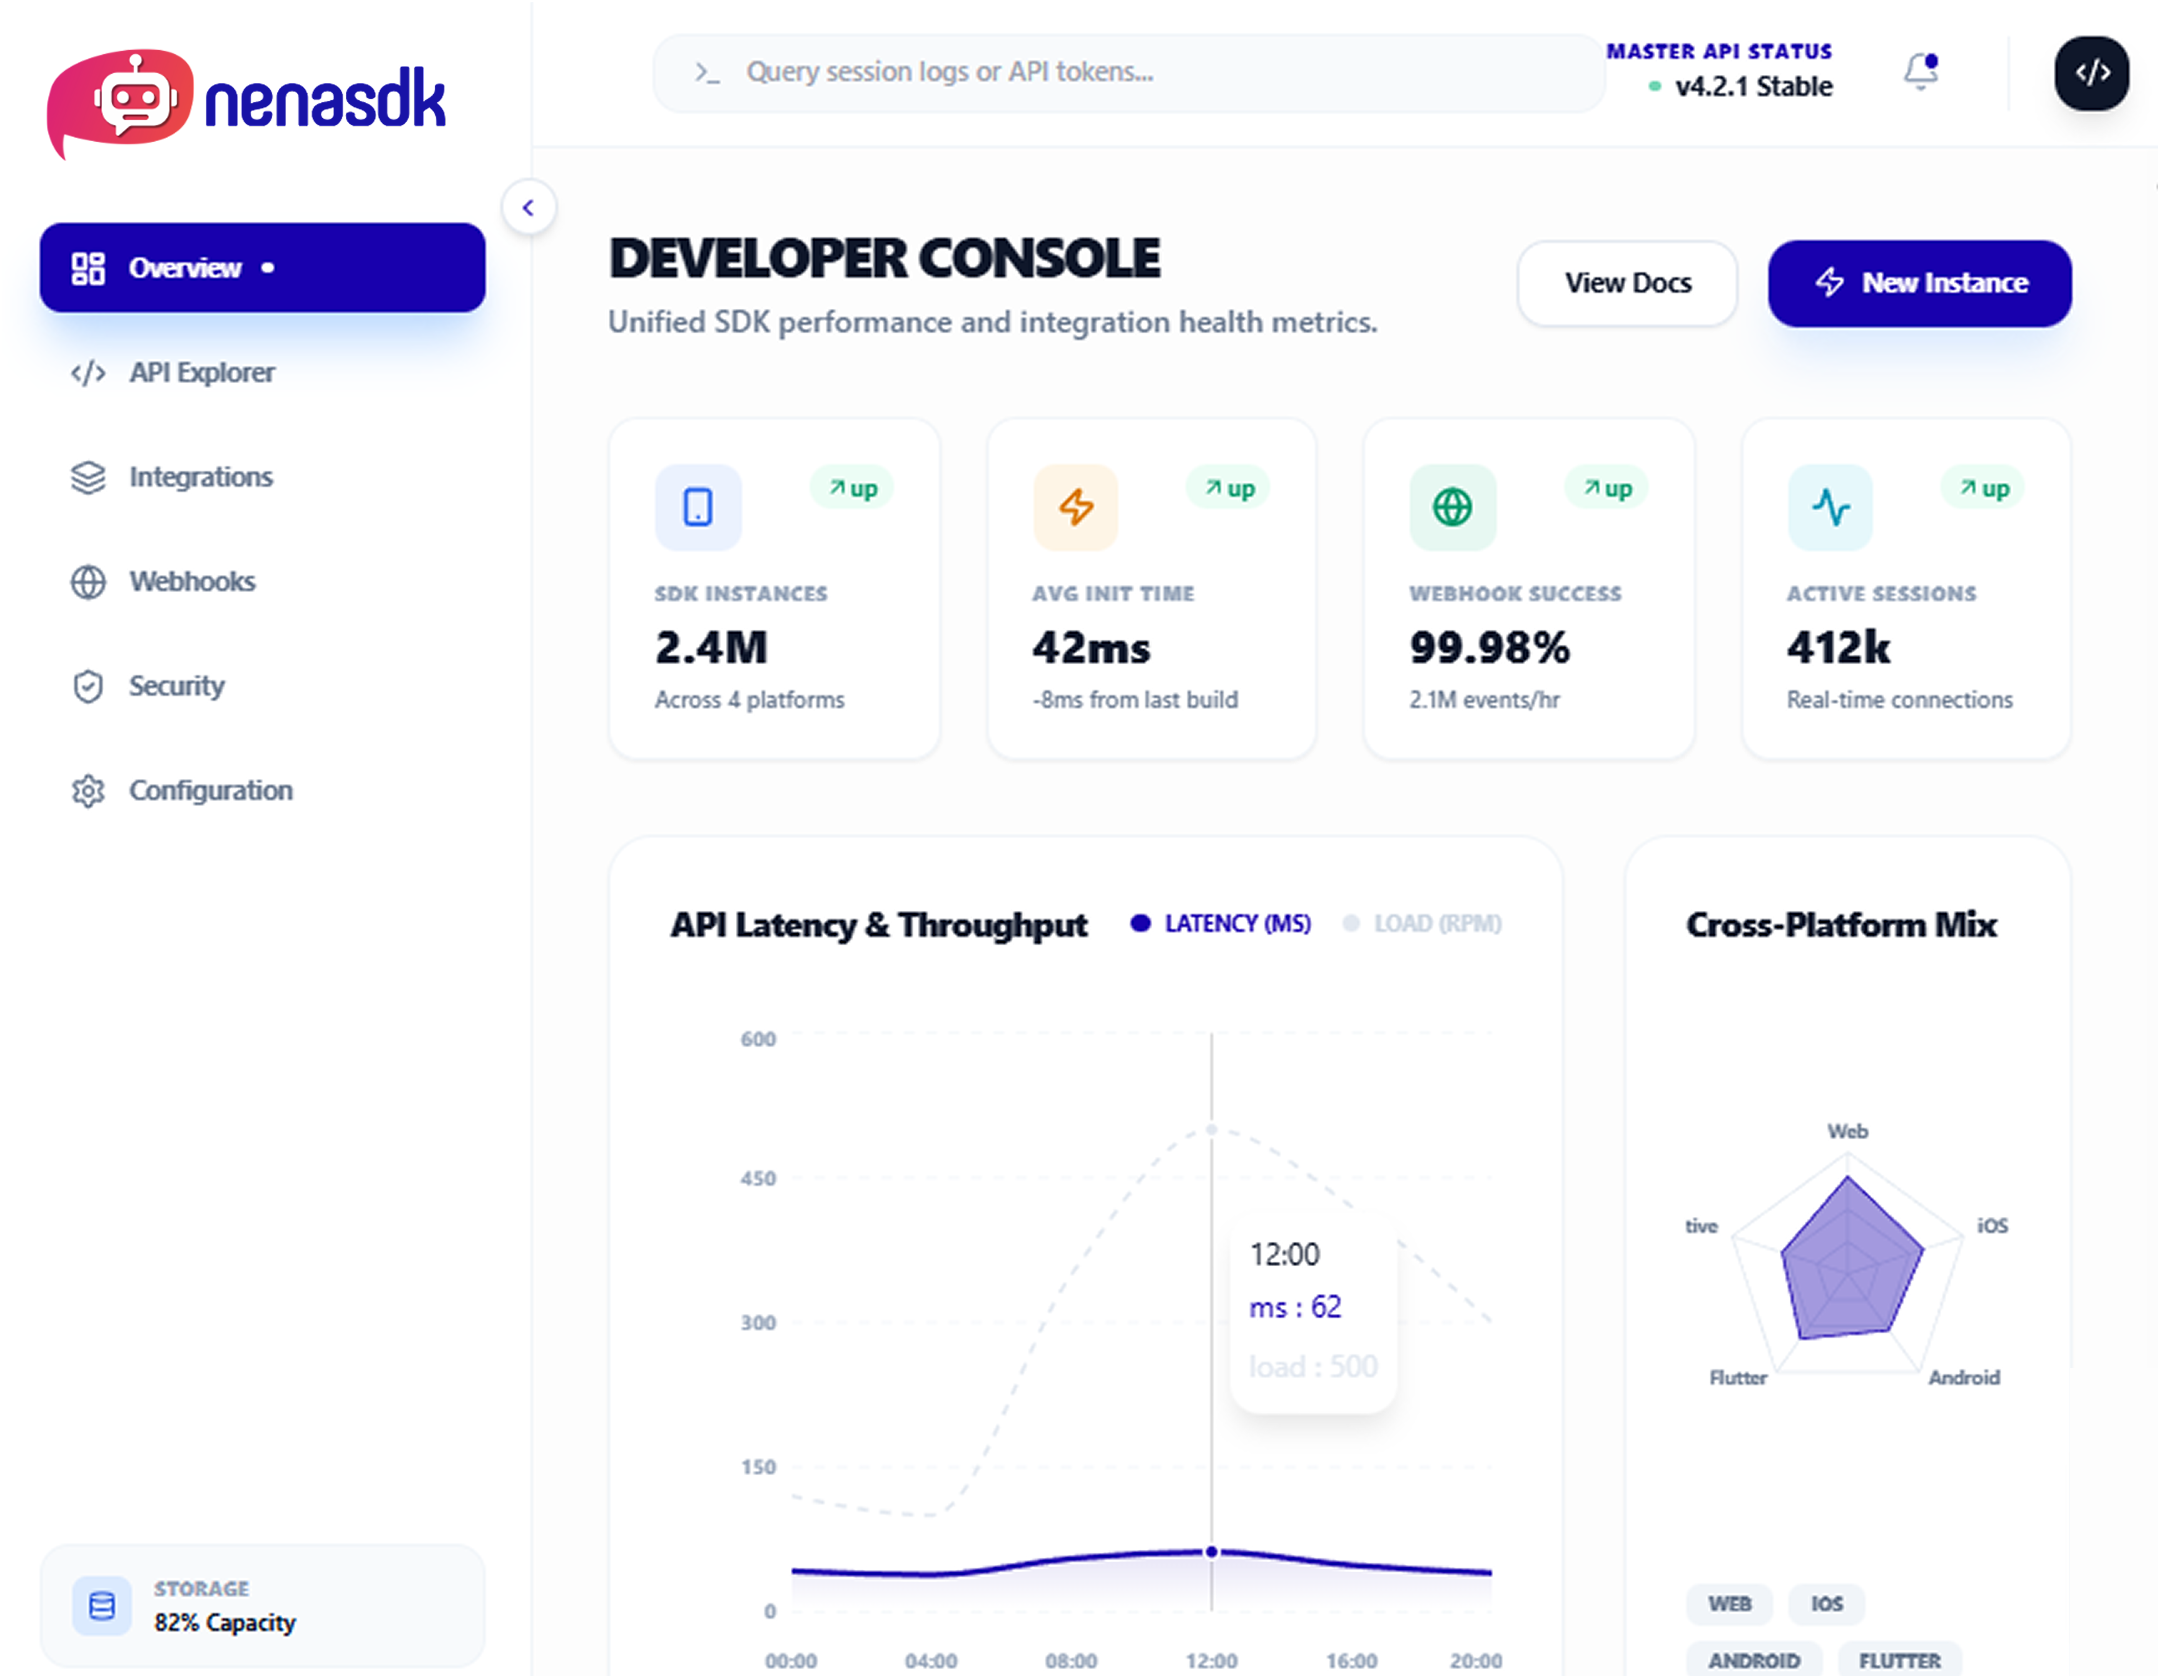Viewport: 2158px width, 1676px height.
Task: Select the SDK Instances phone icon
Action: 698,507
